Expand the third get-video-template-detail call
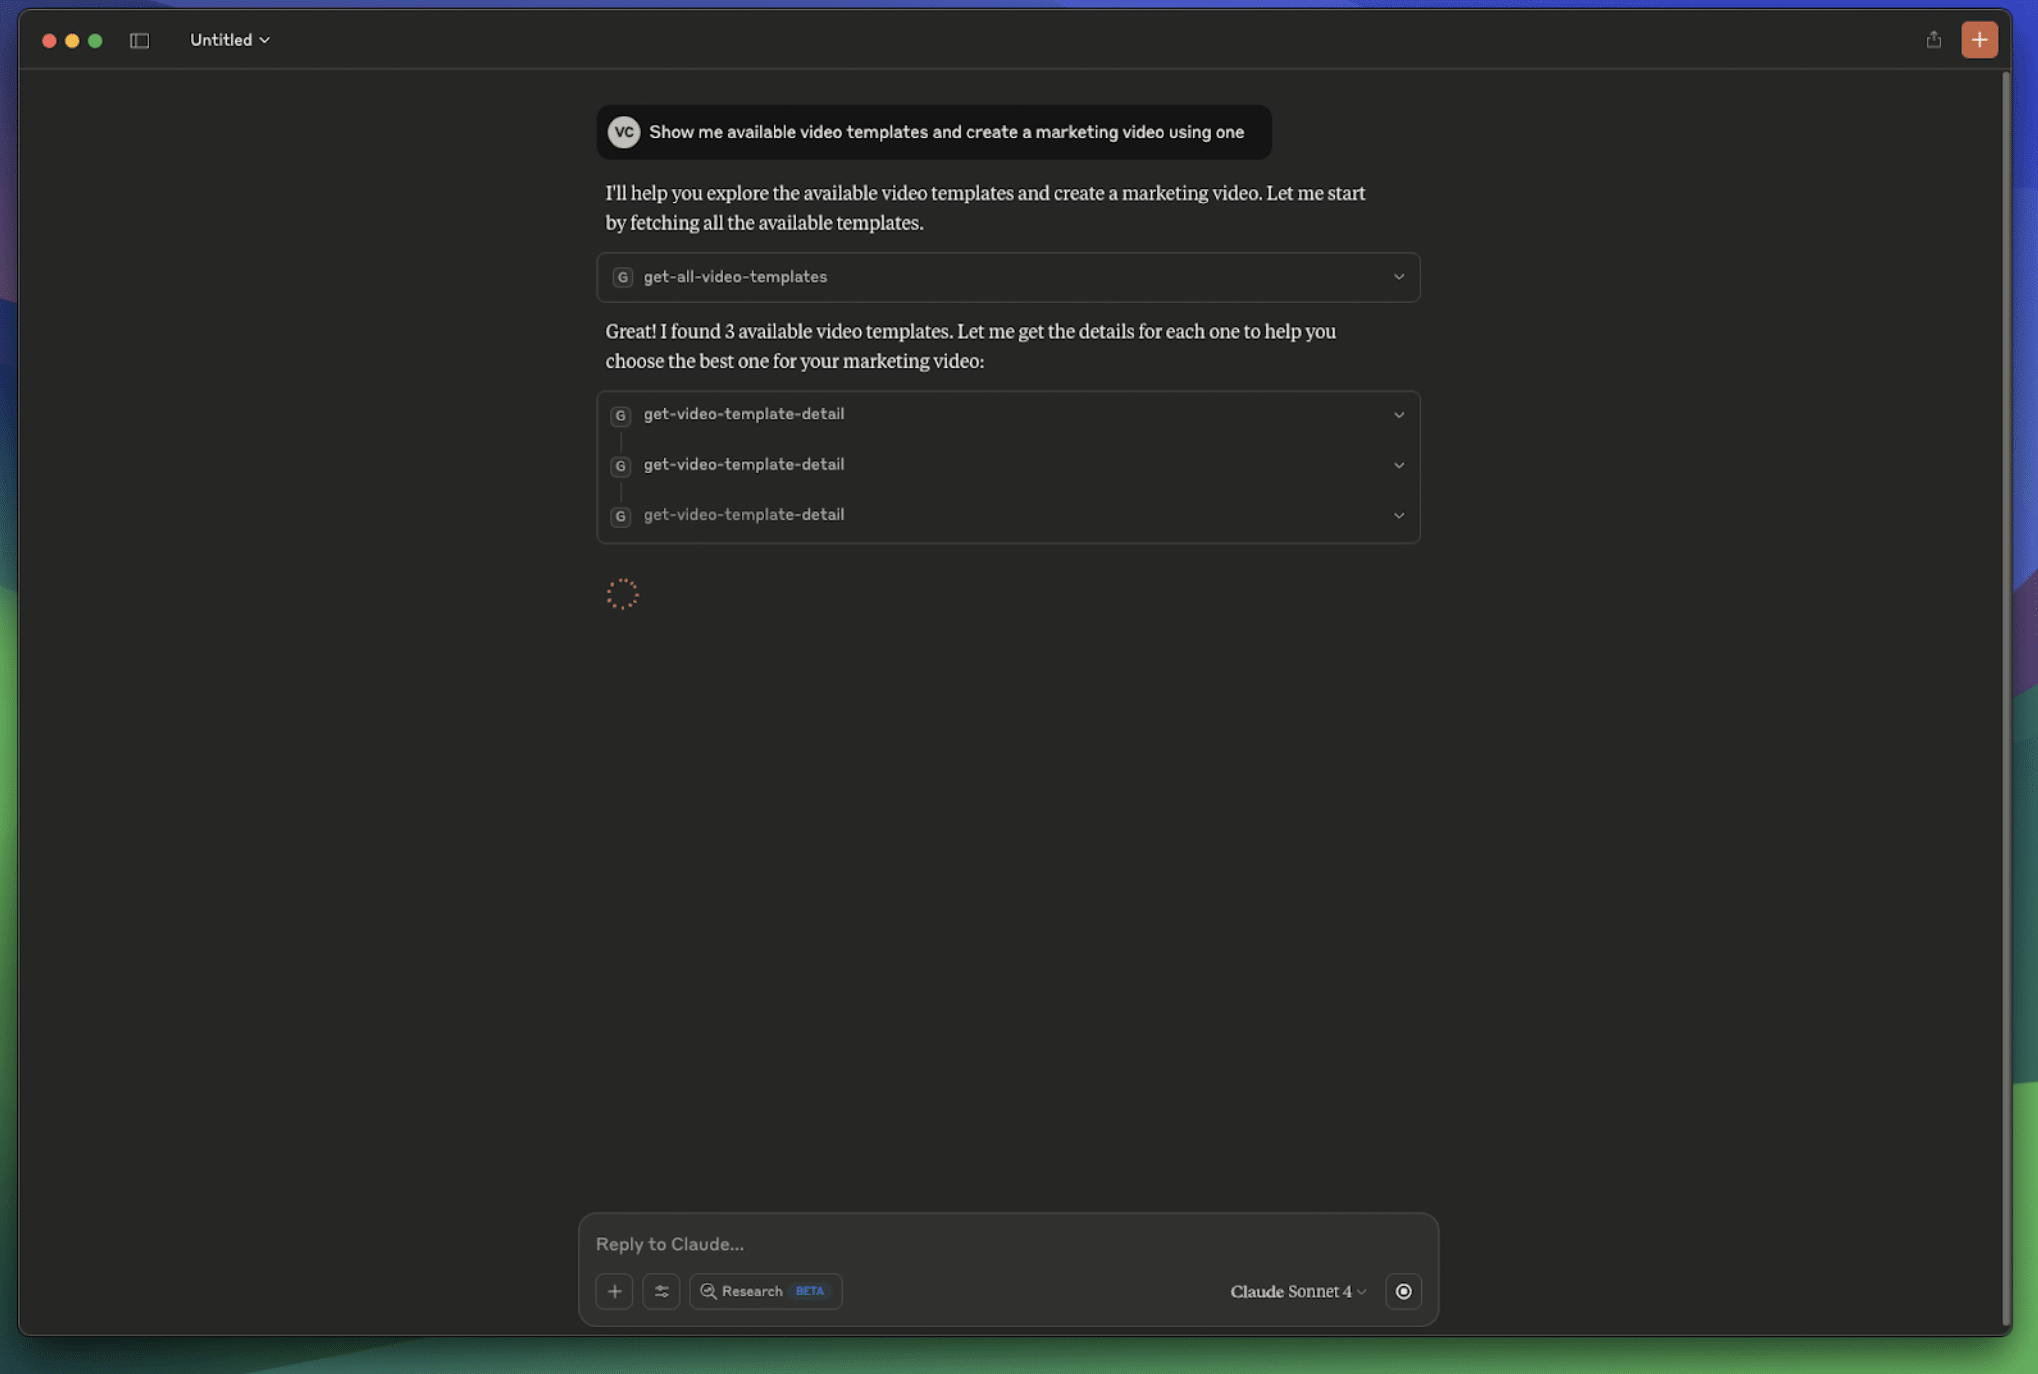The width and height of the screenshot is (2038, 1374). (1398, 515)
